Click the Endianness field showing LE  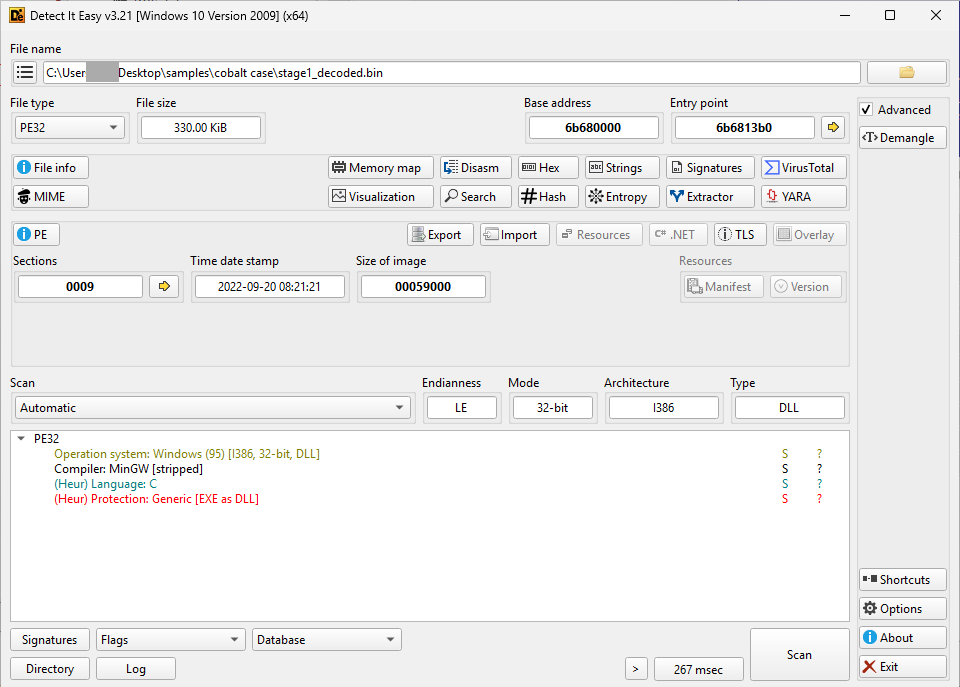pos(461,408)
